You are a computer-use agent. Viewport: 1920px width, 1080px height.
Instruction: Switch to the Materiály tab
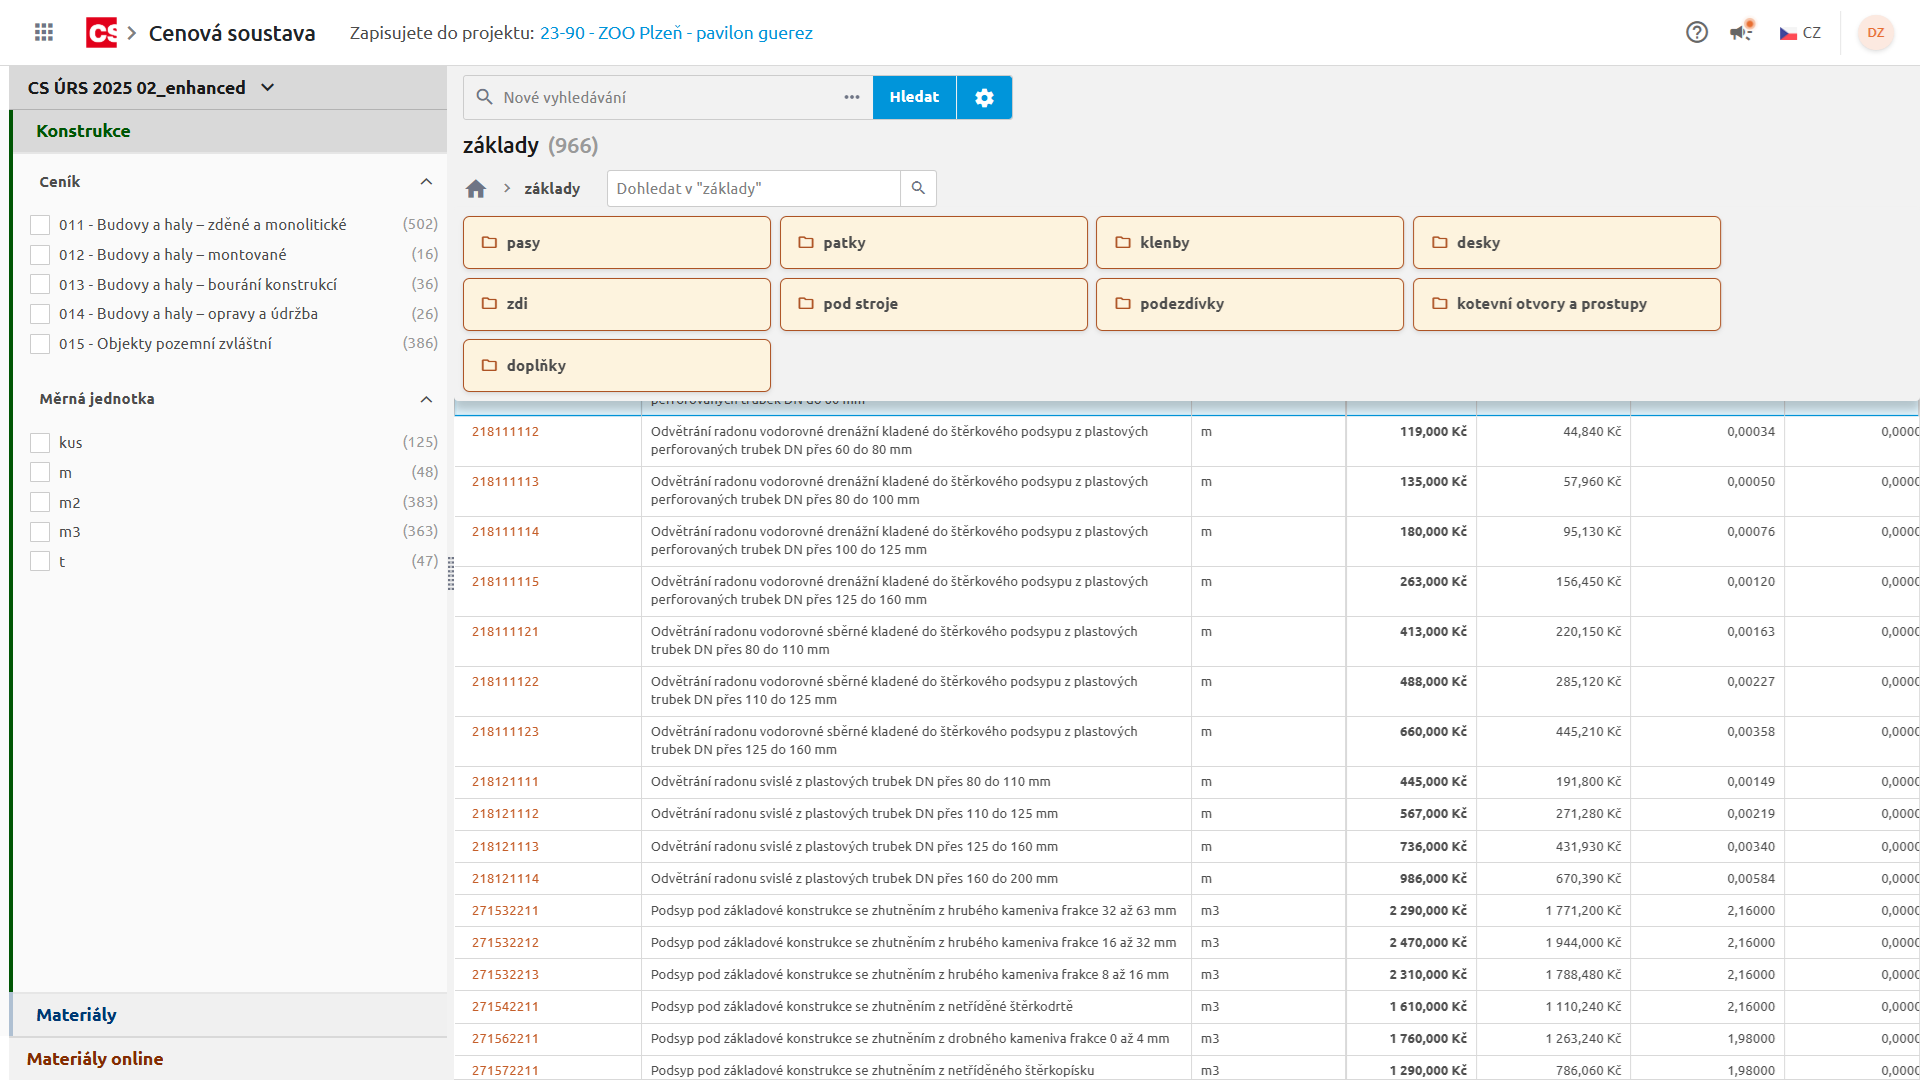click(77, 1015)
